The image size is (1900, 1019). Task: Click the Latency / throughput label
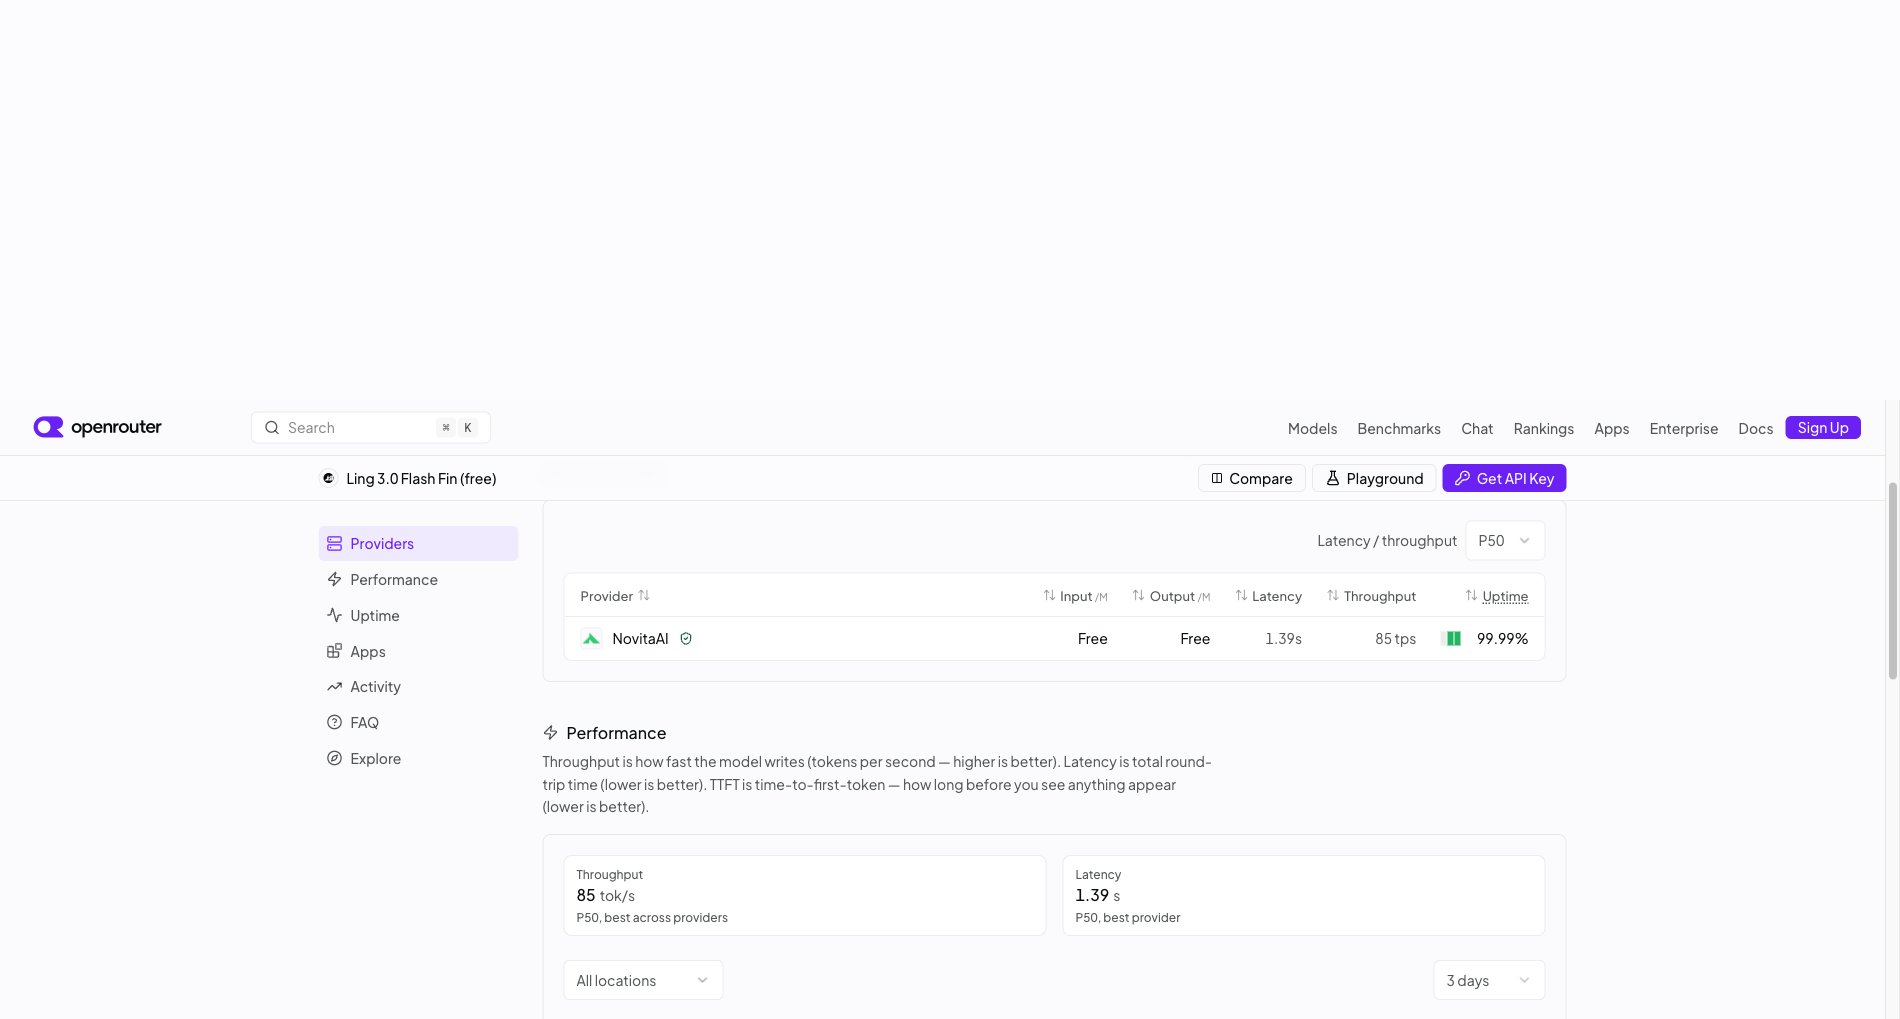(1387, 541)
